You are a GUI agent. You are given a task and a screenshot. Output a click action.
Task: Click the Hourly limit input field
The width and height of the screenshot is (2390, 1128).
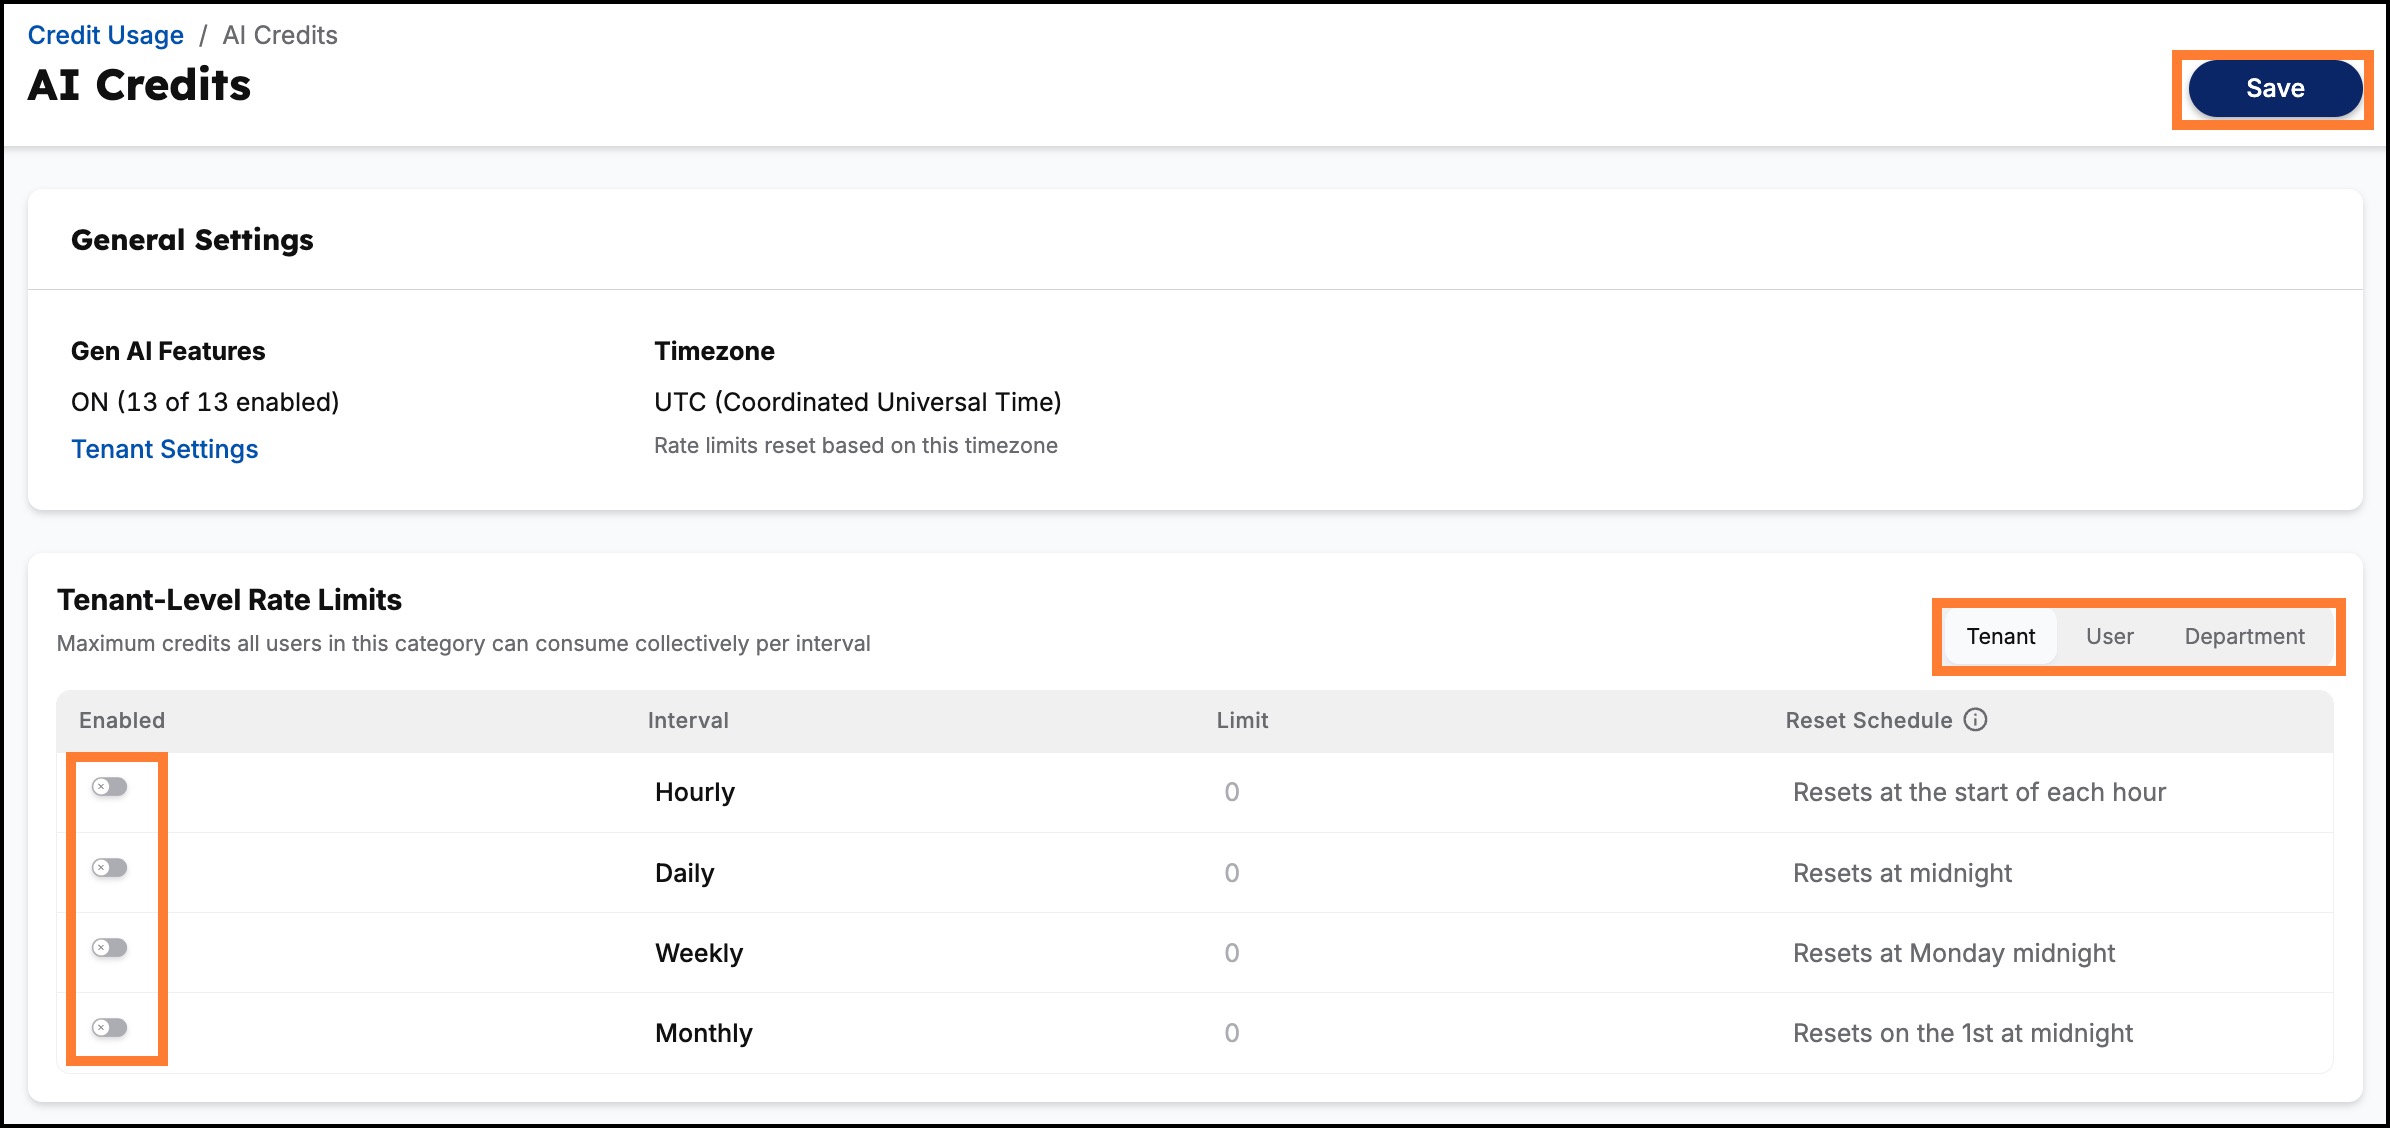coord(1232,792)
